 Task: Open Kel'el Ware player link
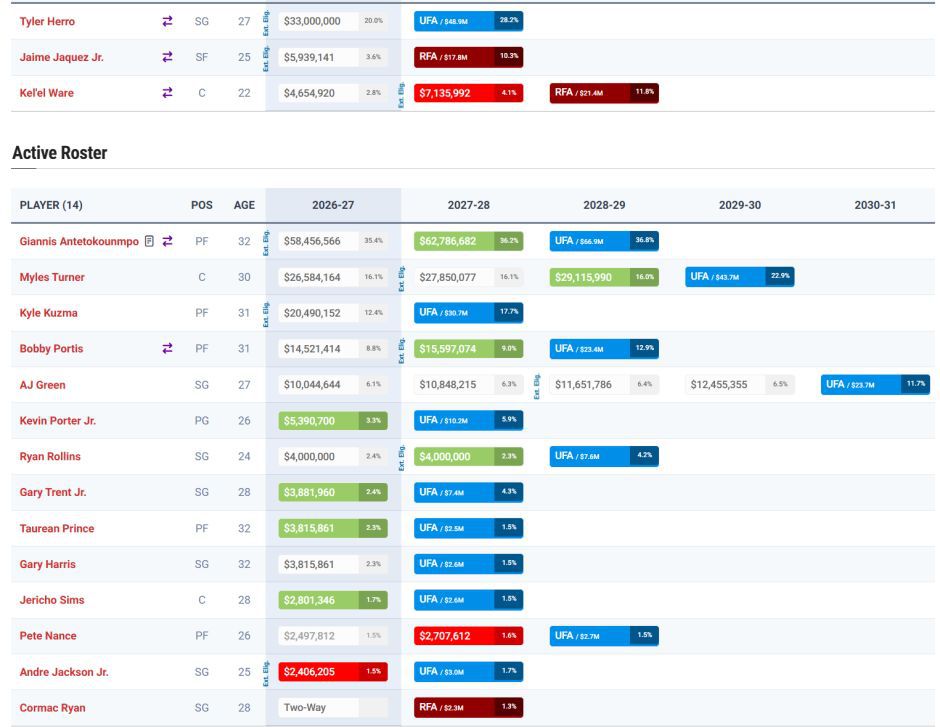tap(46, 93)
